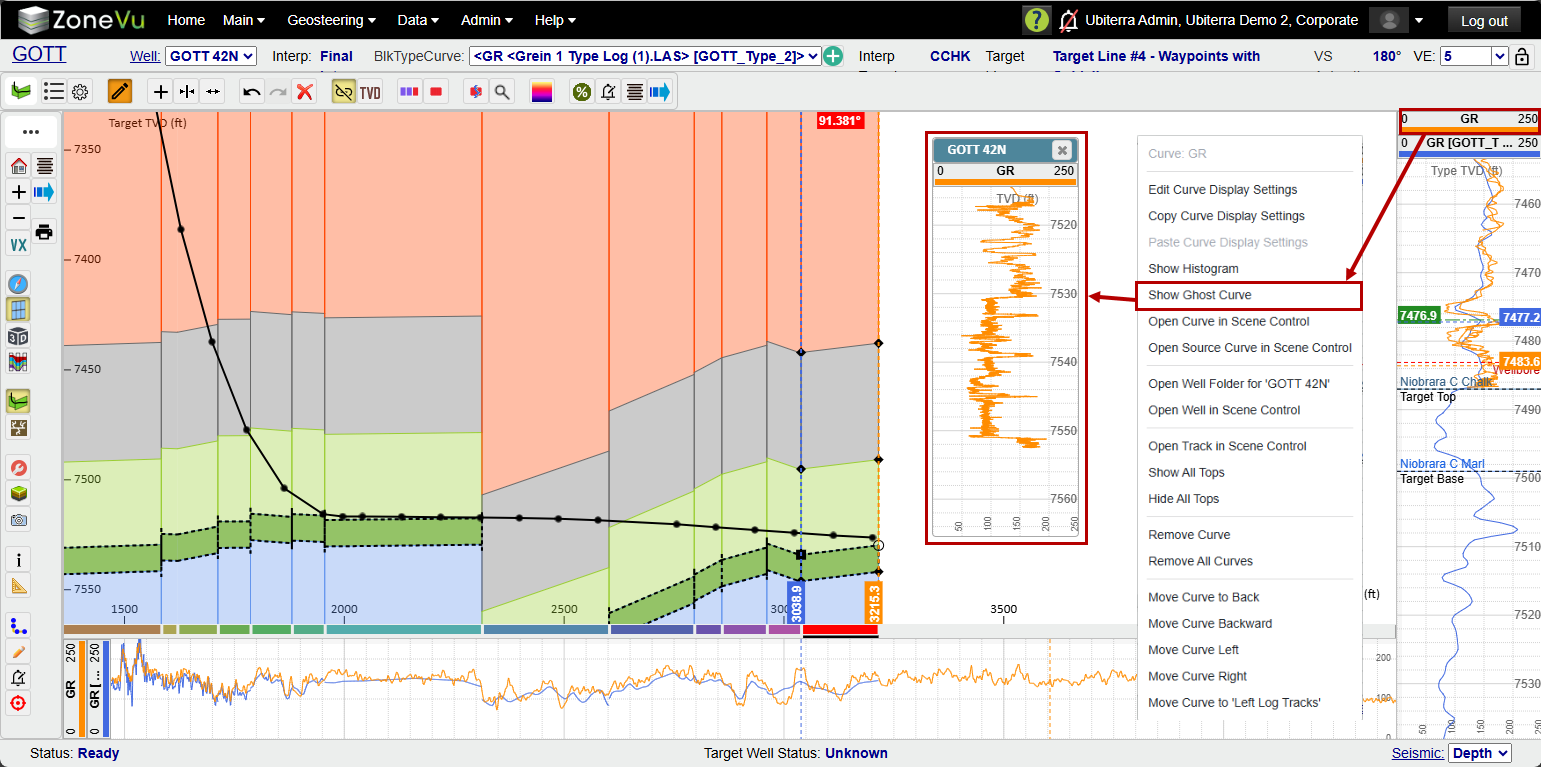This screenshot has height=767, width=1541.
Task: Click the camera snapshot icon in sidebar
Action: click(19, 519)
